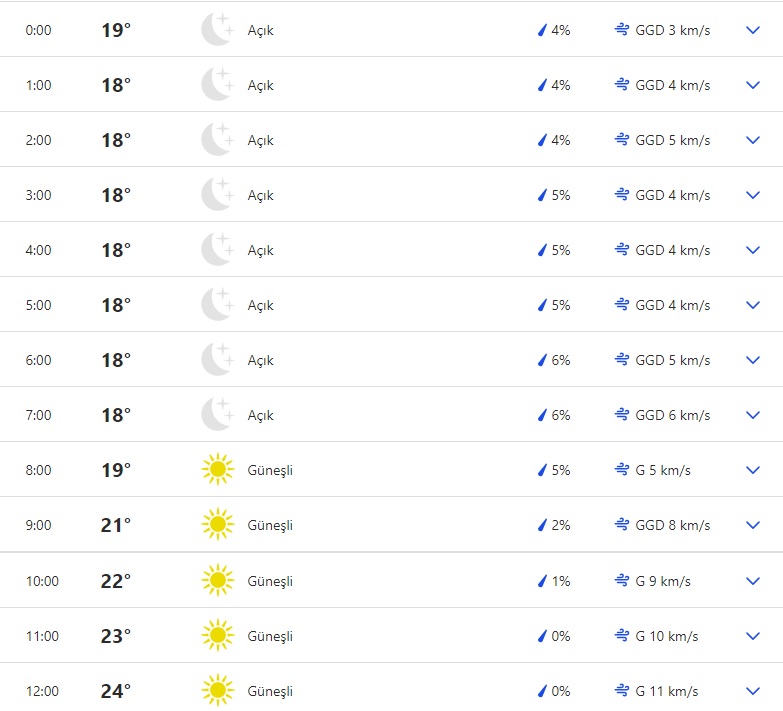Screen dimensions: 783x711
Task: Click the wind icon for 10:00
Action: click(622, 581)
